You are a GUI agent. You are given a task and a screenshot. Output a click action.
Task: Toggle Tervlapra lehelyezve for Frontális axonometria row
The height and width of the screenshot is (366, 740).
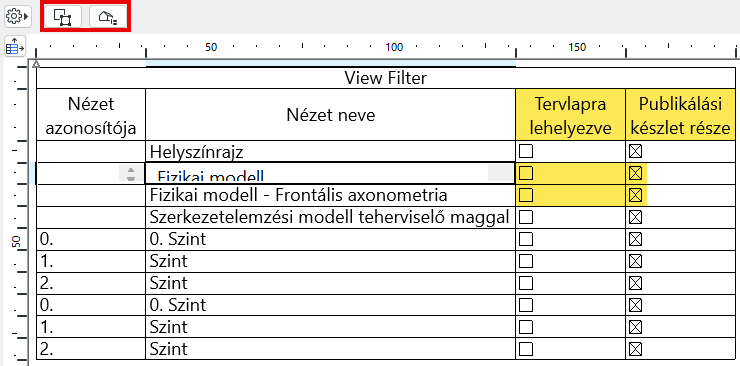pos(526,195)
